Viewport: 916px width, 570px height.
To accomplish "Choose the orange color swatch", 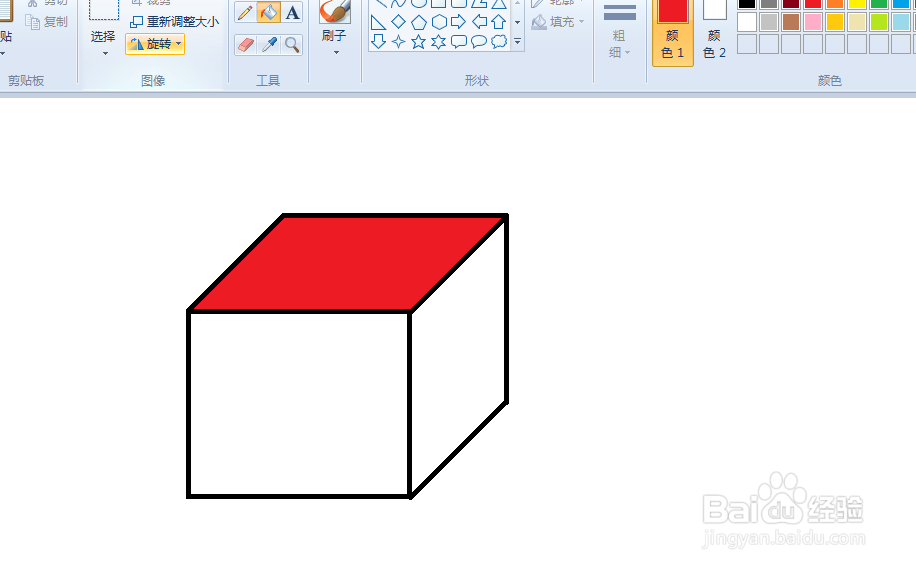I will (835, 4).
